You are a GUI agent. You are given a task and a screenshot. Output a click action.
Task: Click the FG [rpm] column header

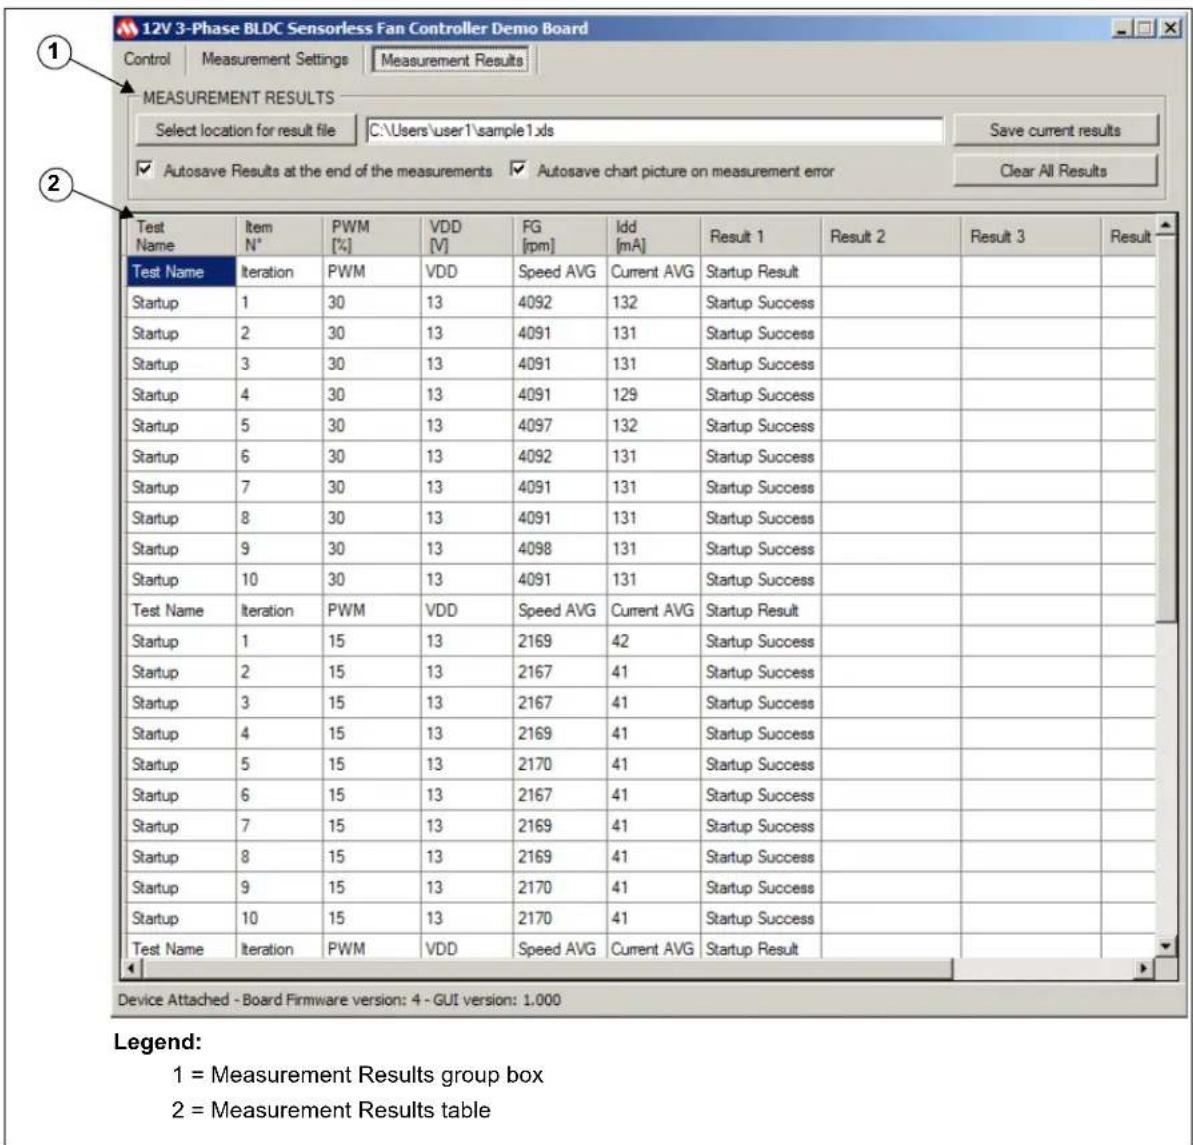(559, 236)
